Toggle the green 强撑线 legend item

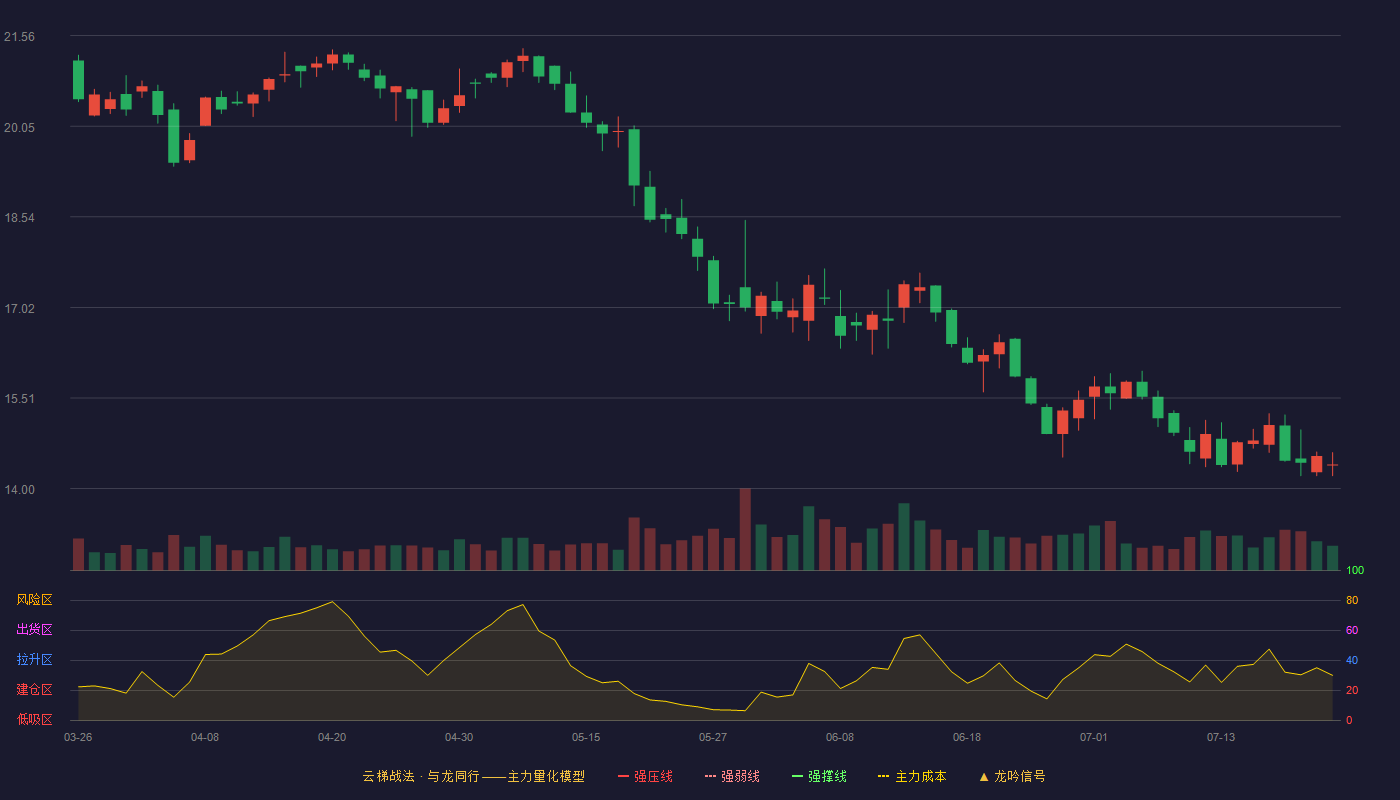point(819,776)
